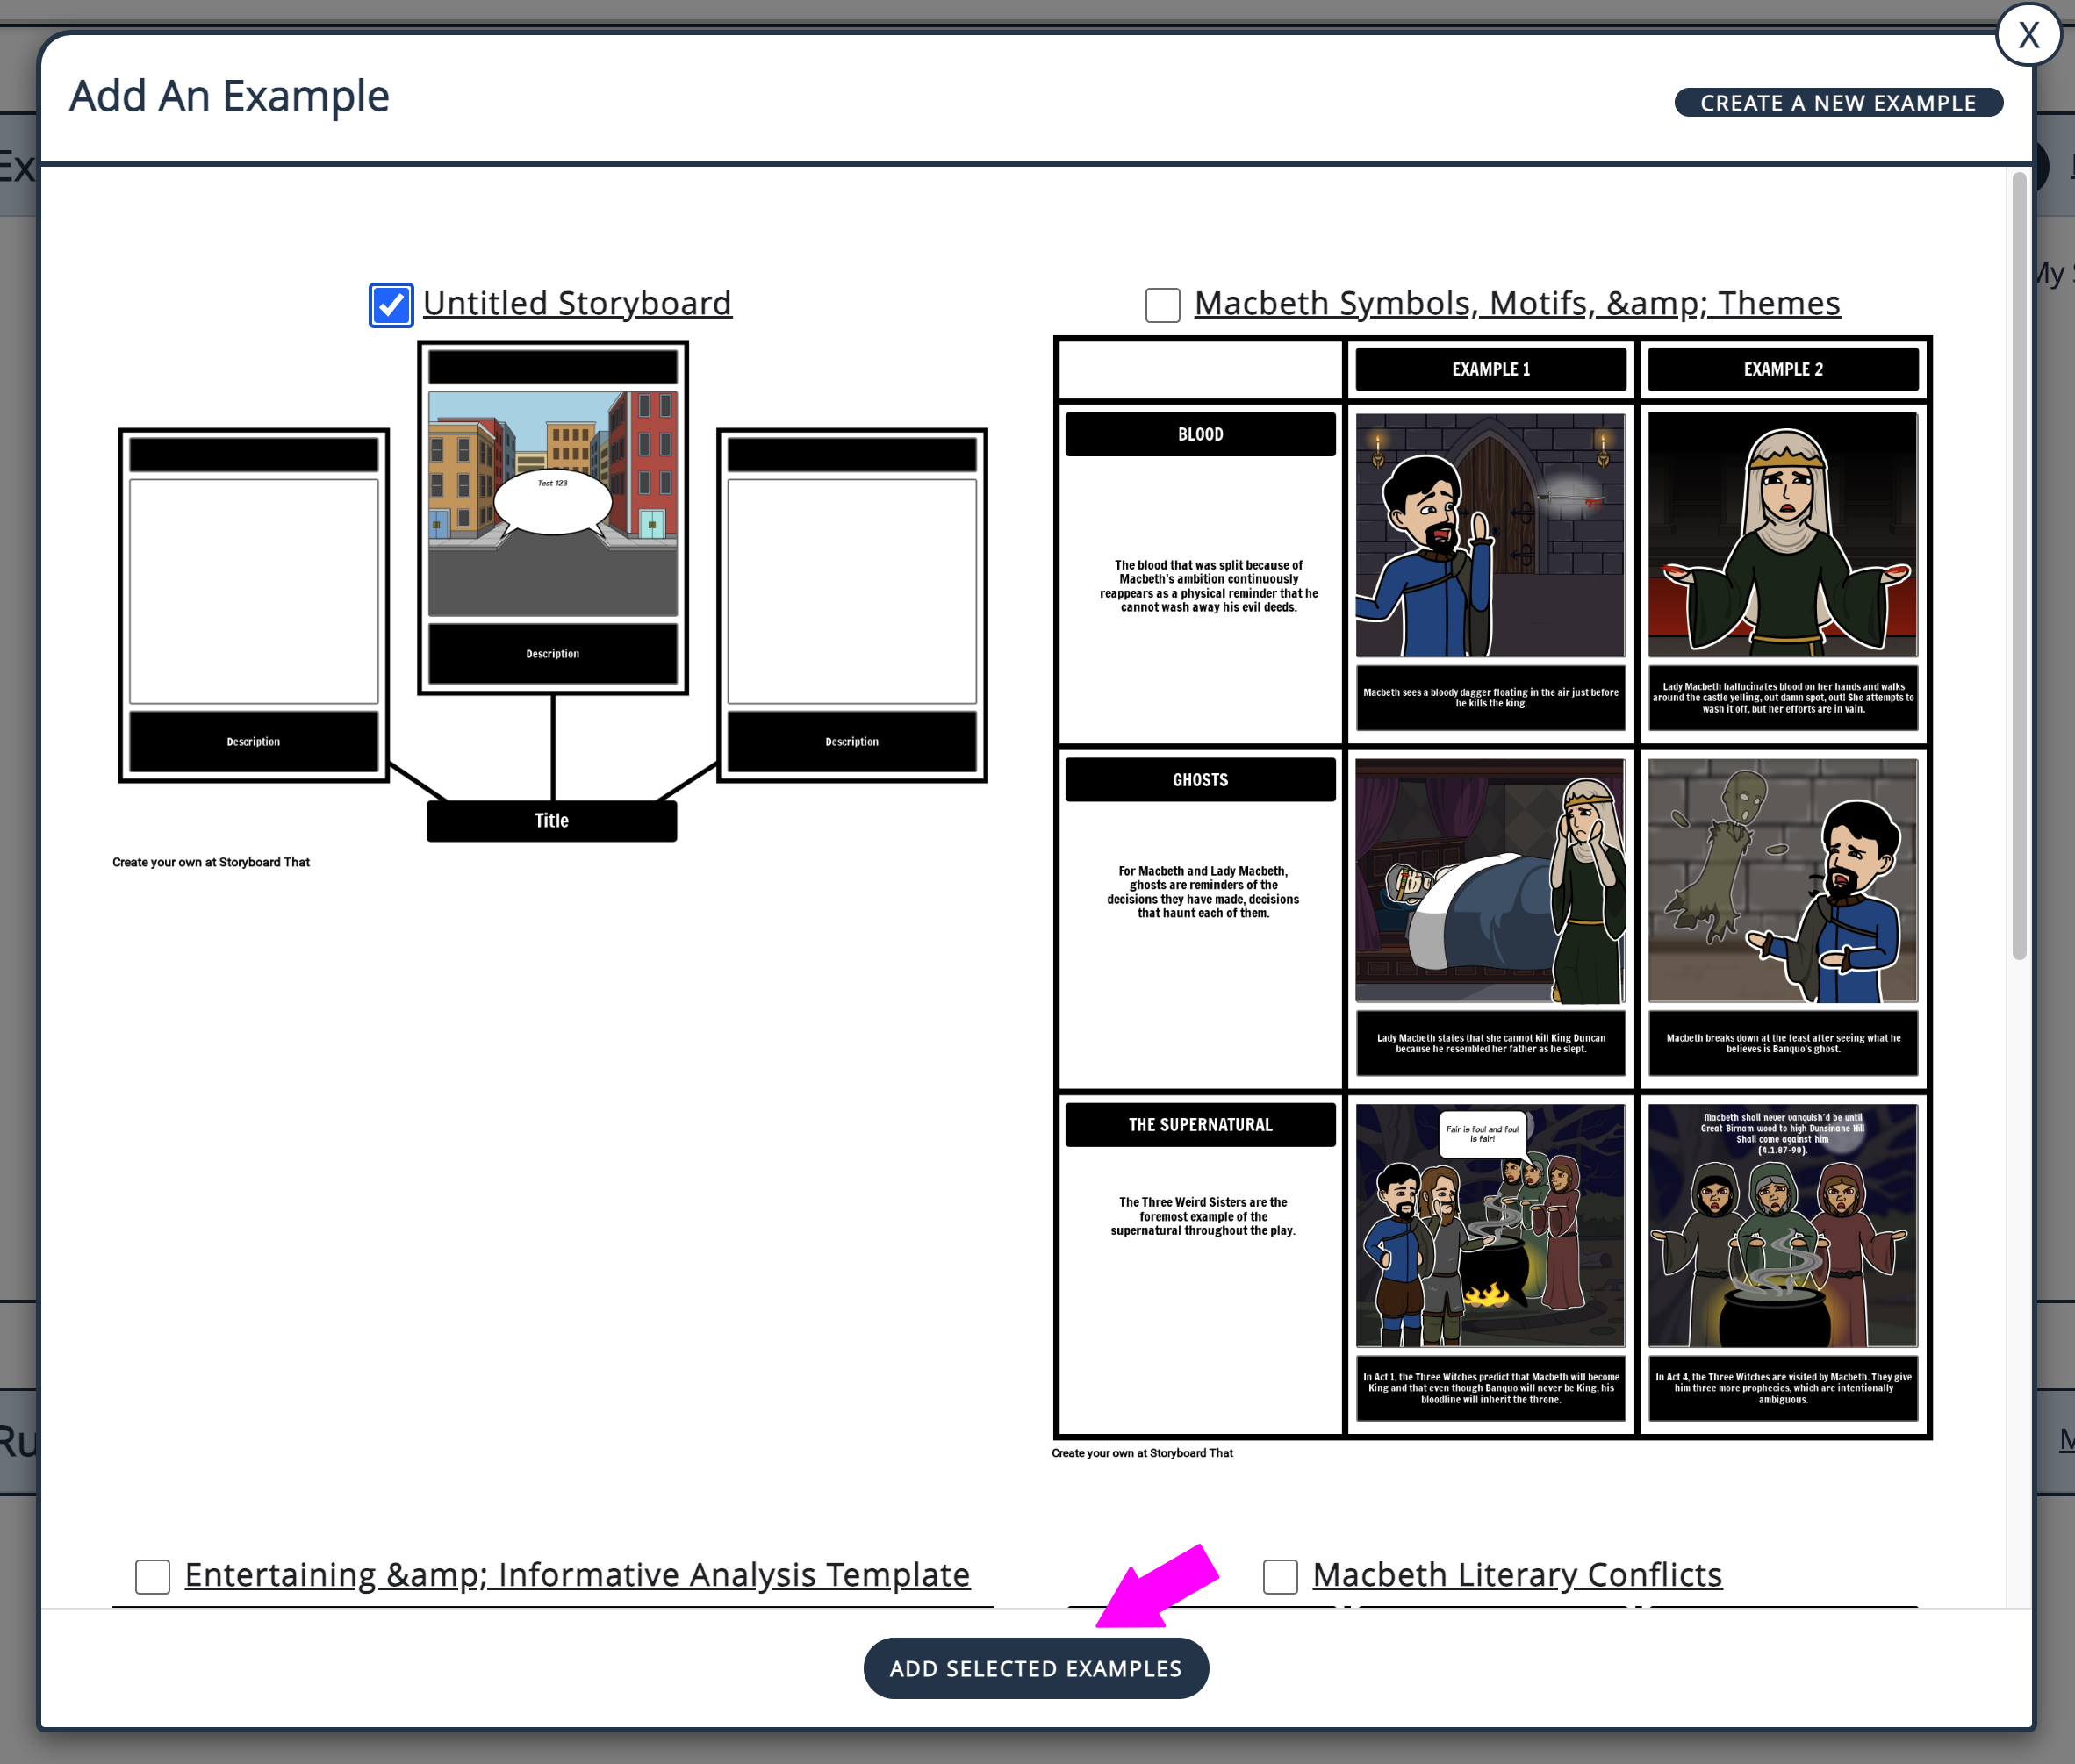The width and height of the screenshot is (2075, 1764).
Task: Click Create A New Example button
Action: [1838, 103]
